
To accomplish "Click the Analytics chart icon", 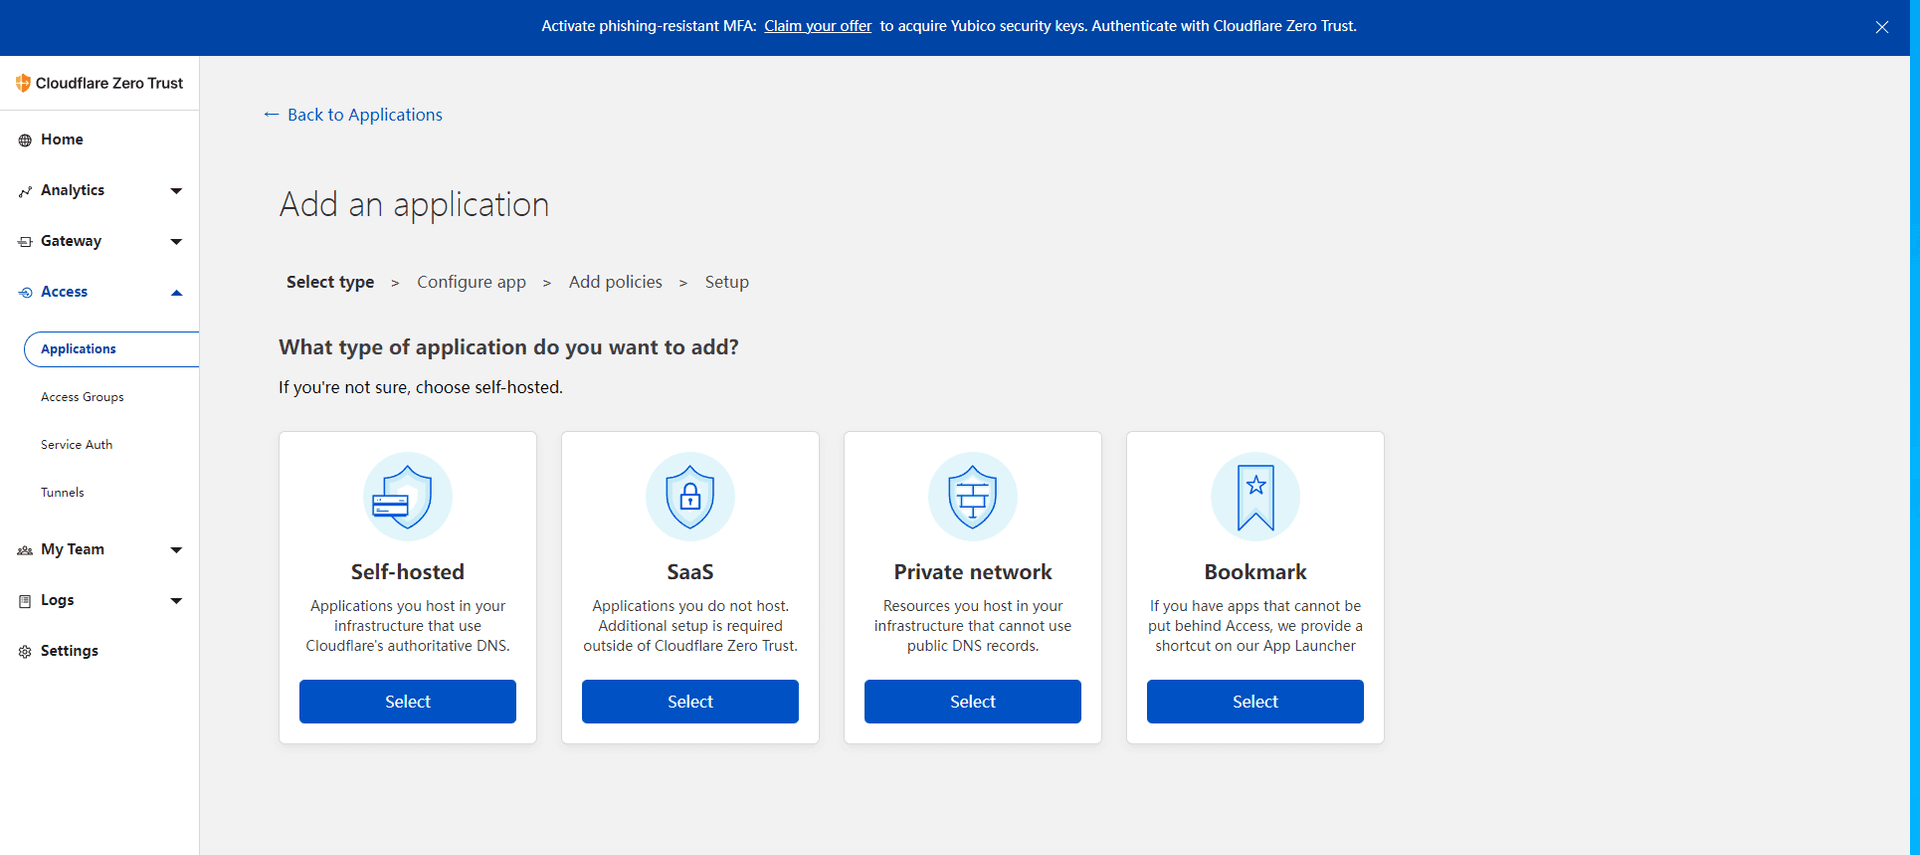I will click(25, 191).
